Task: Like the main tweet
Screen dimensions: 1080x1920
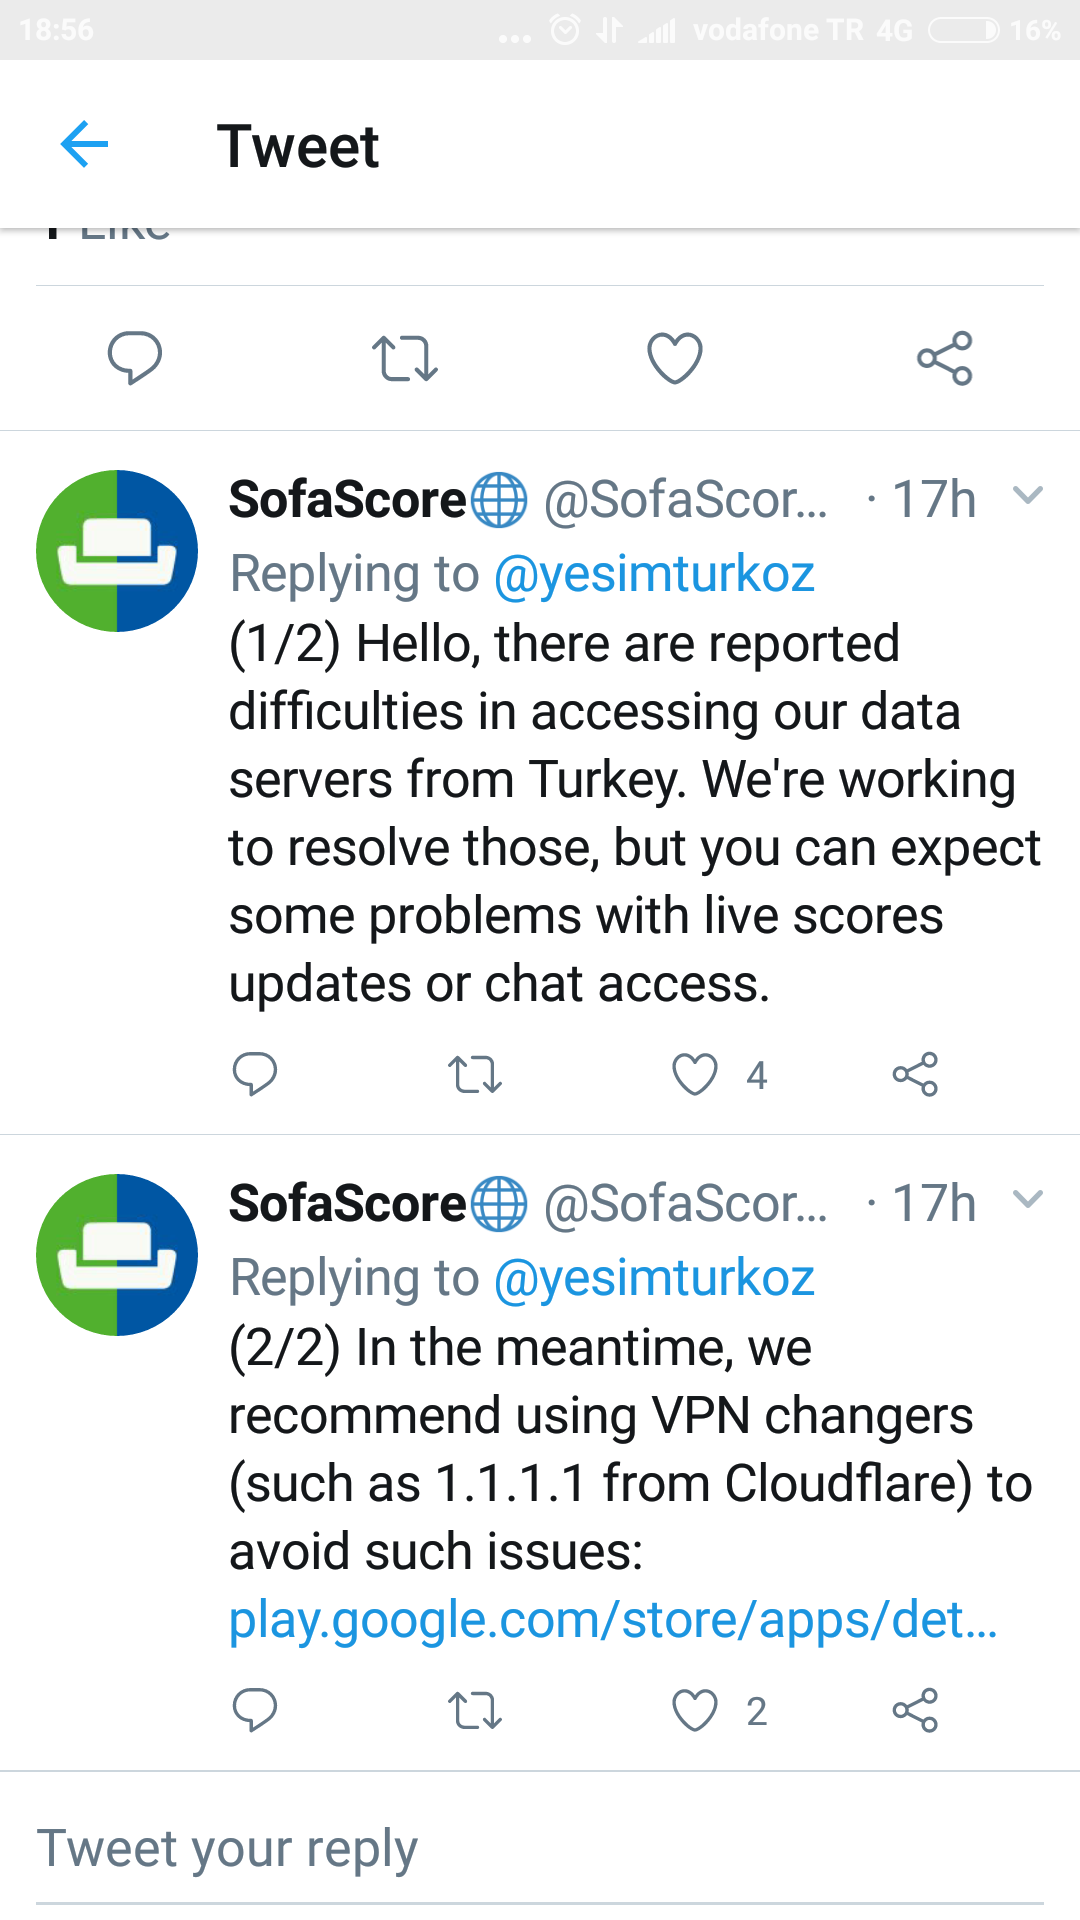Action: click(x=675, y=358)
